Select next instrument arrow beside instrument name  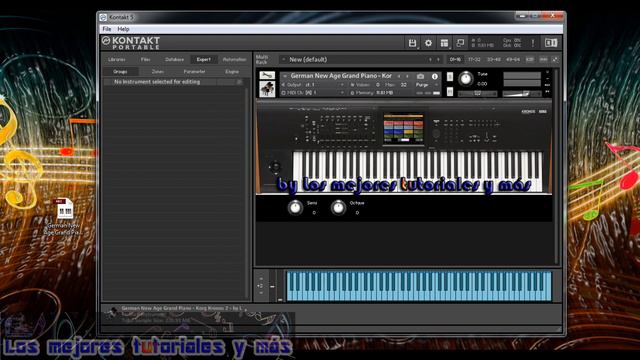(x=407, y=76)
